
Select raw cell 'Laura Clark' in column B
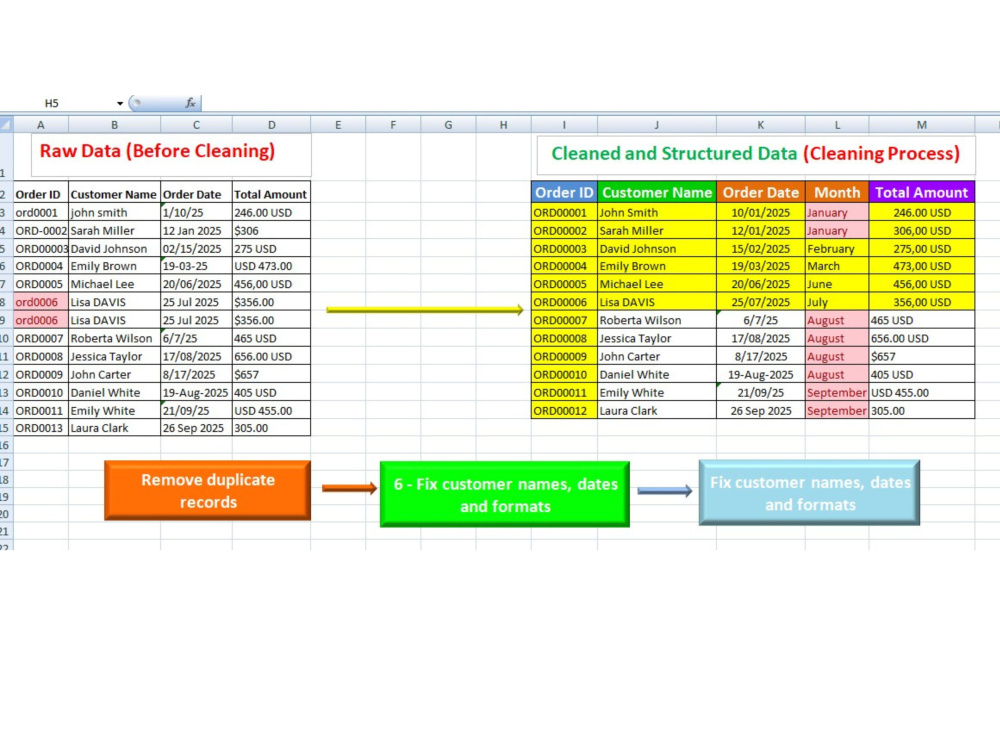(x=114, y=428)
